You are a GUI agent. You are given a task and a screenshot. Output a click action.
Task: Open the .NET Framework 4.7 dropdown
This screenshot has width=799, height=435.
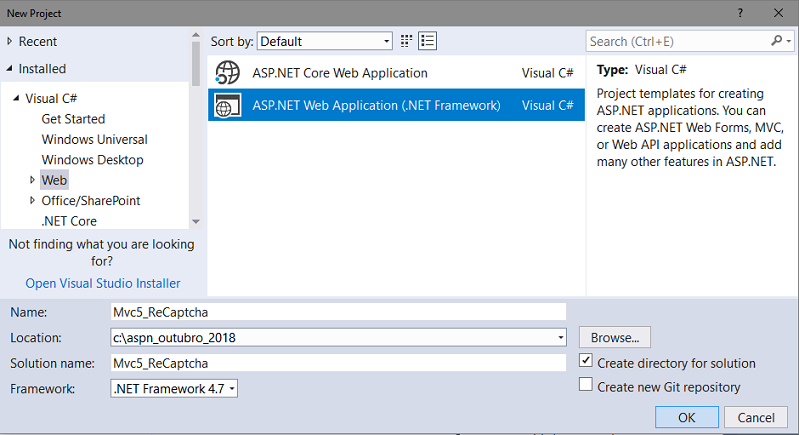(174, 389)
